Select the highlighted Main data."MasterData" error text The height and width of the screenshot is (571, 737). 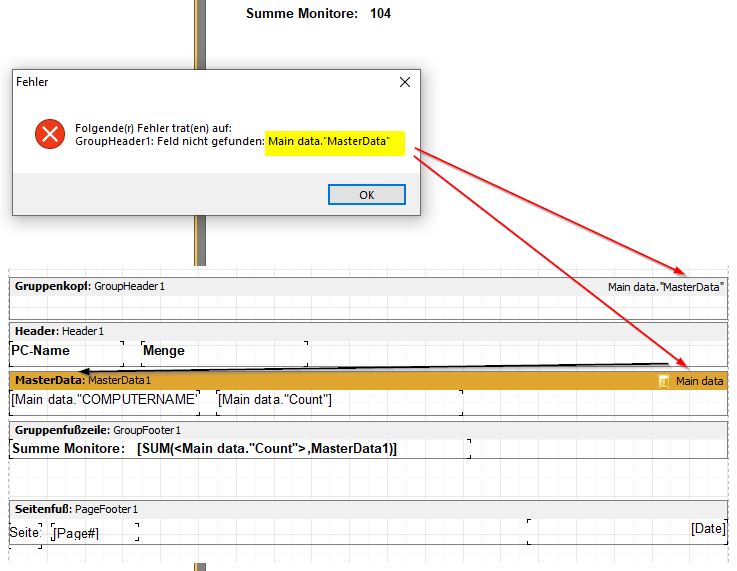[x=334, y=142]
